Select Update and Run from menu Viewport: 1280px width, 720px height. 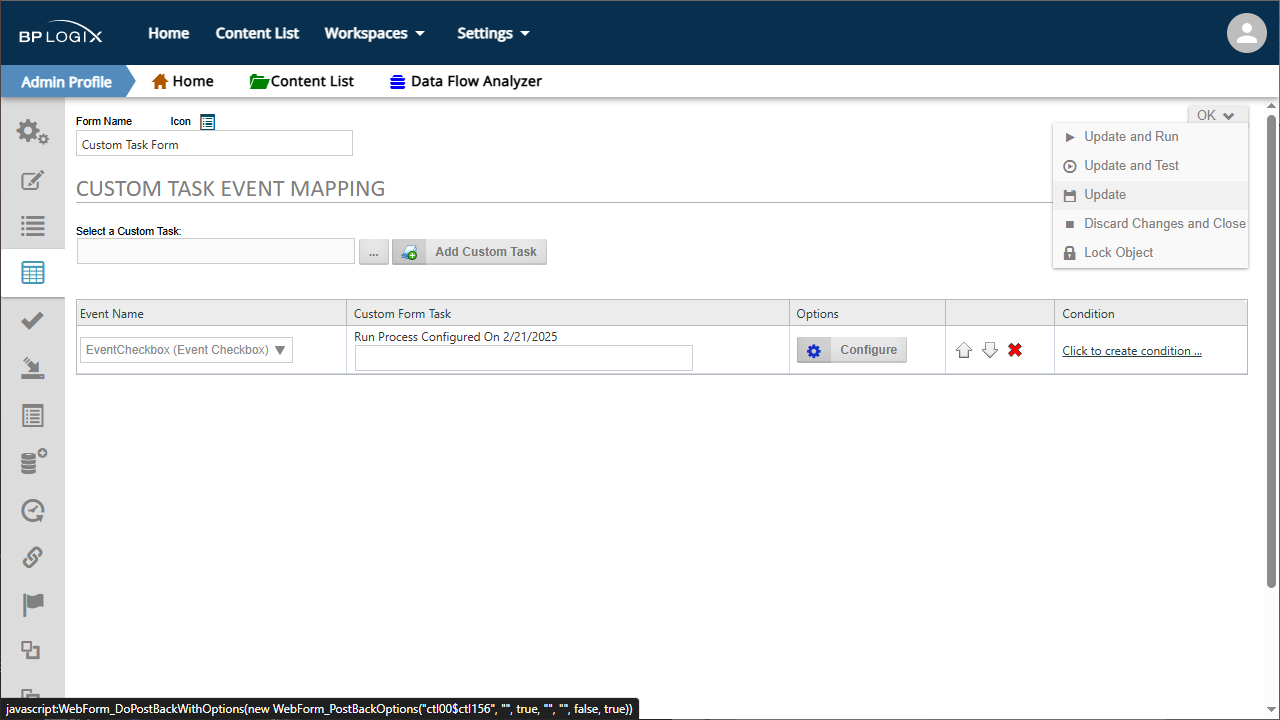click(x=1150, y=137)
